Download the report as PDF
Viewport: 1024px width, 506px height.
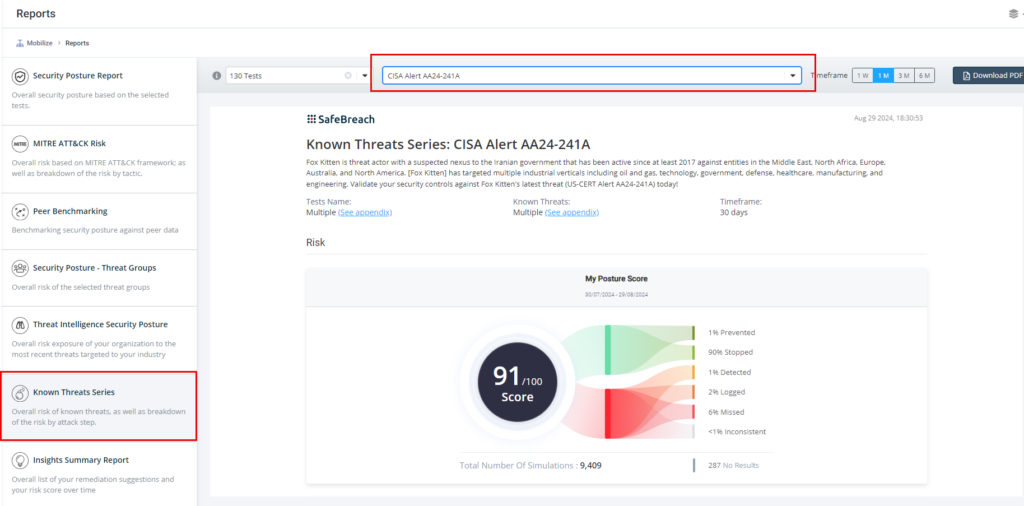tap(988, 76)
